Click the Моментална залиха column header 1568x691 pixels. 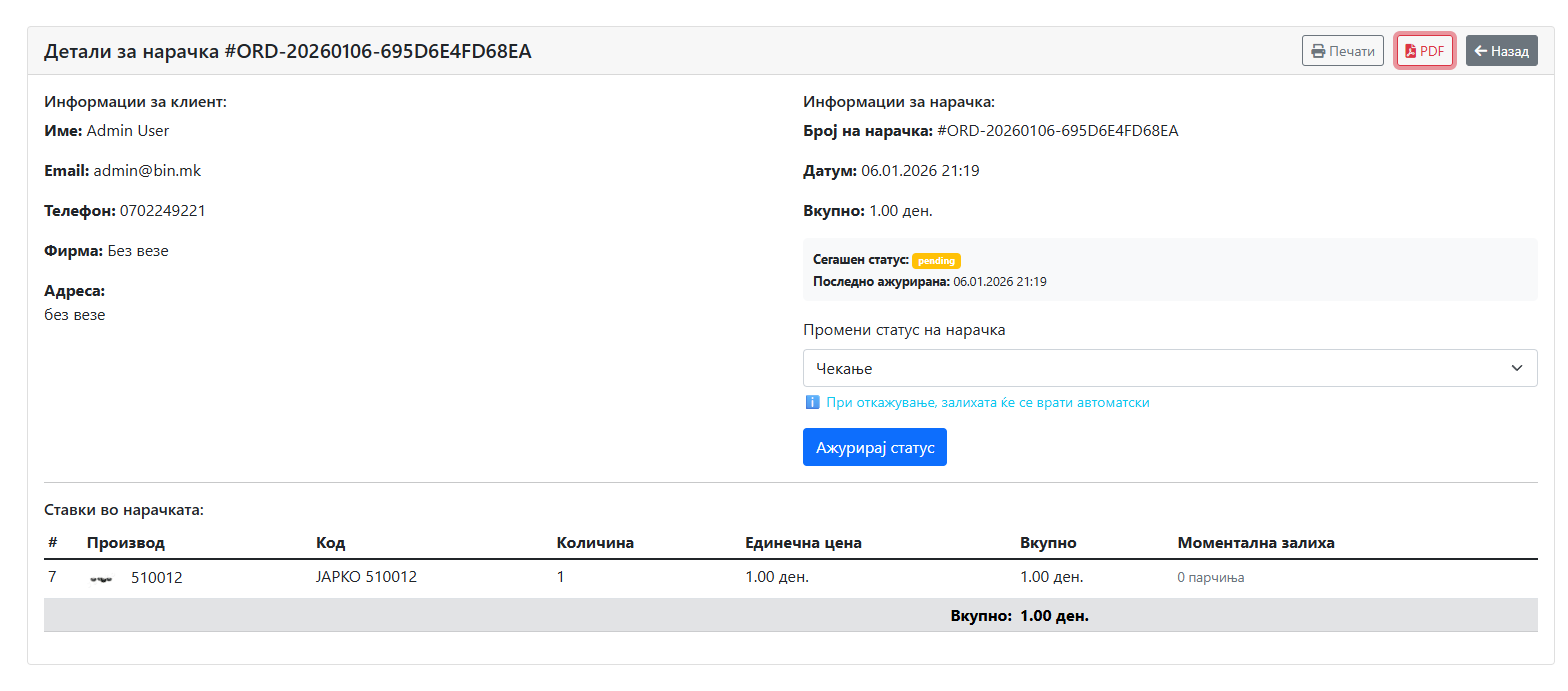pos(1256,543)
